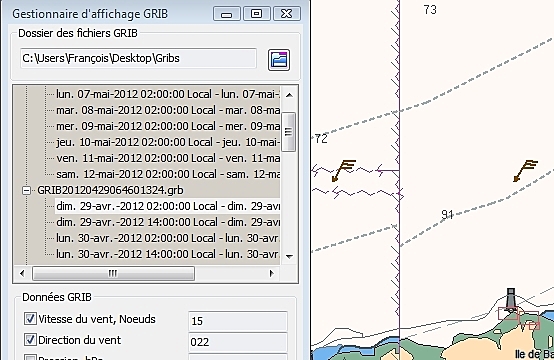This screenshot has width=554, height=360.
Task: Choose mer. 09-mai-2012 02:00:00 record
Action: pyautogui.click(x=168, y=126)
